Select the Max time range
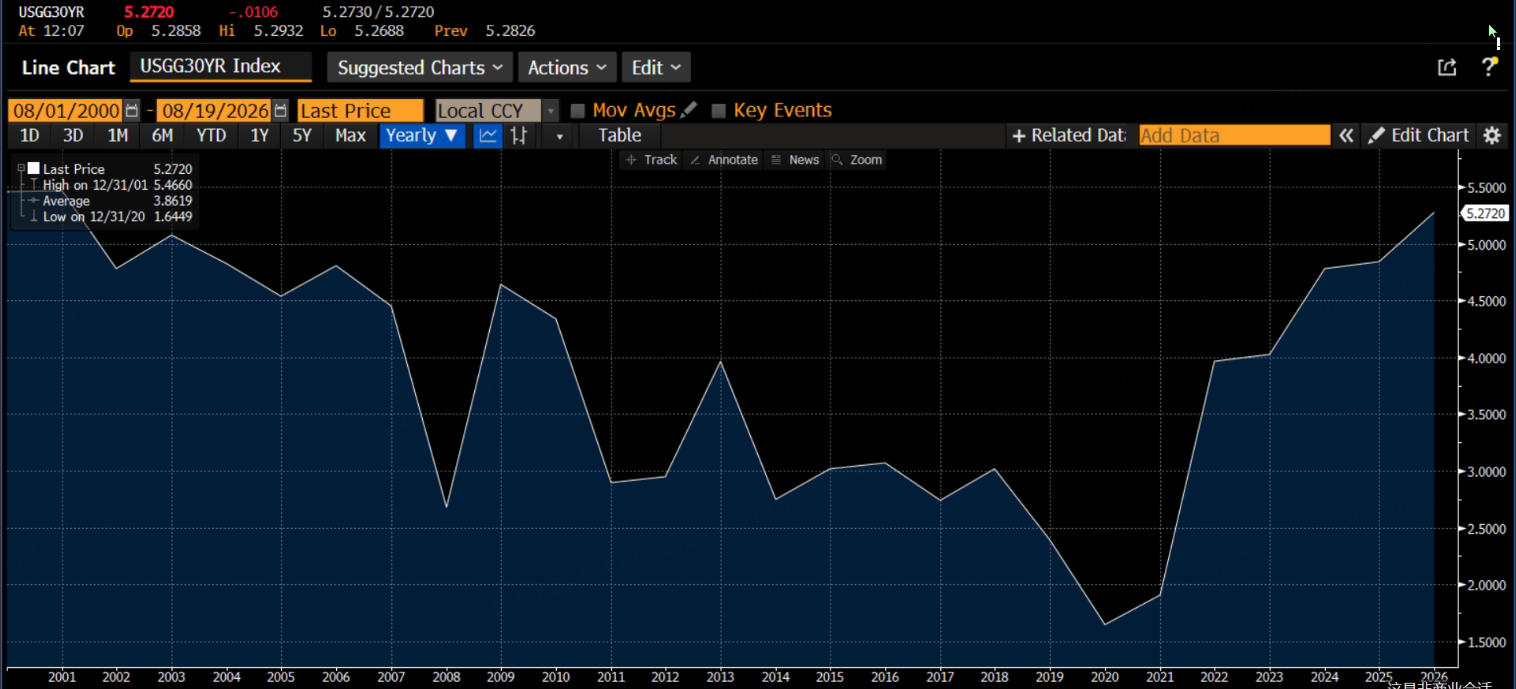Viewport: 1516px width, 689px height. point(350,136)
